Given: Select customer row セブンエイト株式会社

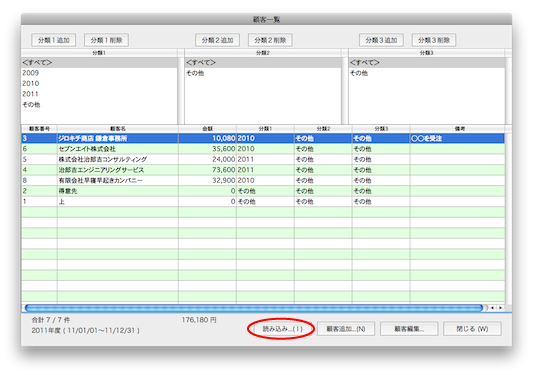Looking at the screenshot, I should point(263,149).
